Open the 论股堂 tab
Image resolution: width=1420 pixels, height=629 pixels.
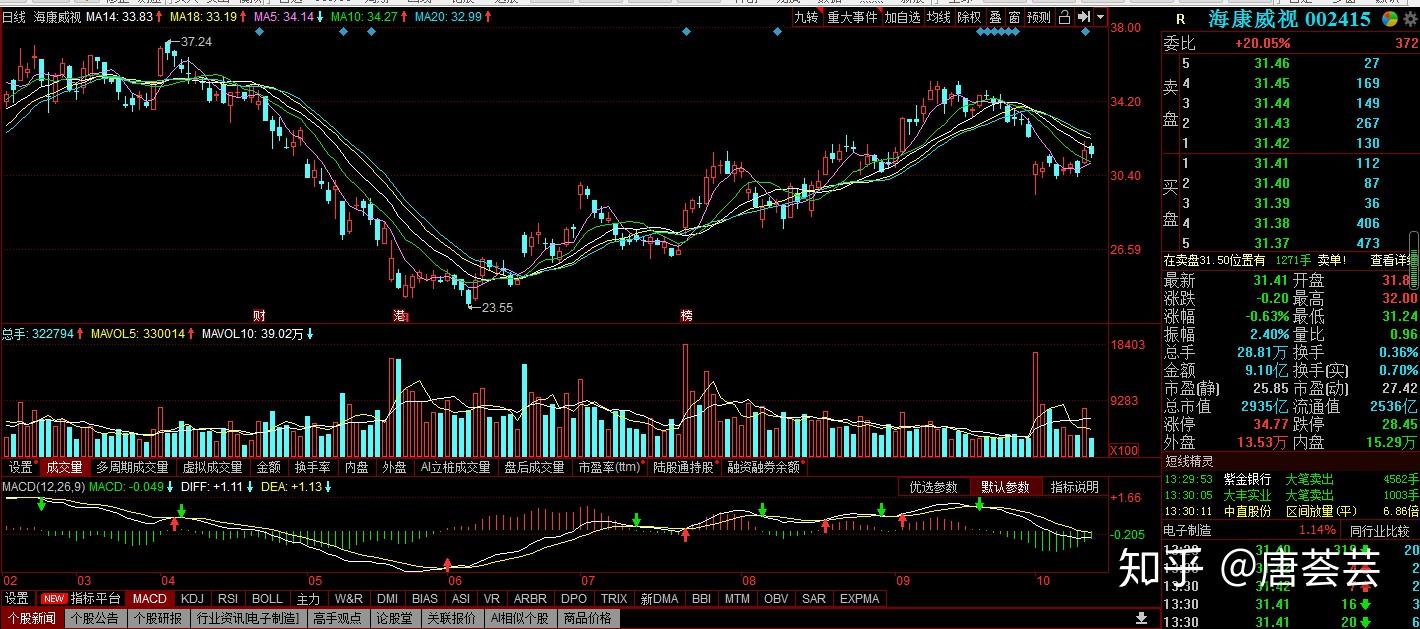coord(394,619)
